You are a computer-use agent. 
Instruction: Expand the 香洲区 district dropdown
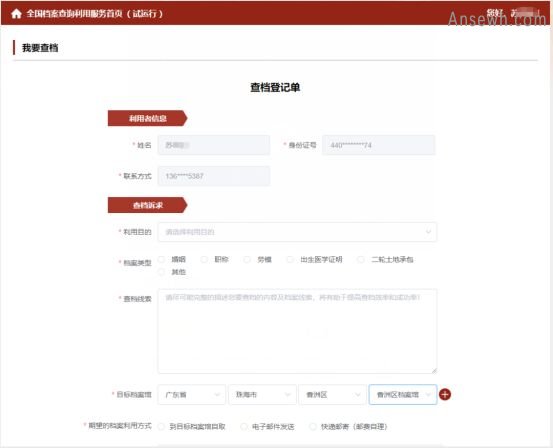(x=332, y=394)
